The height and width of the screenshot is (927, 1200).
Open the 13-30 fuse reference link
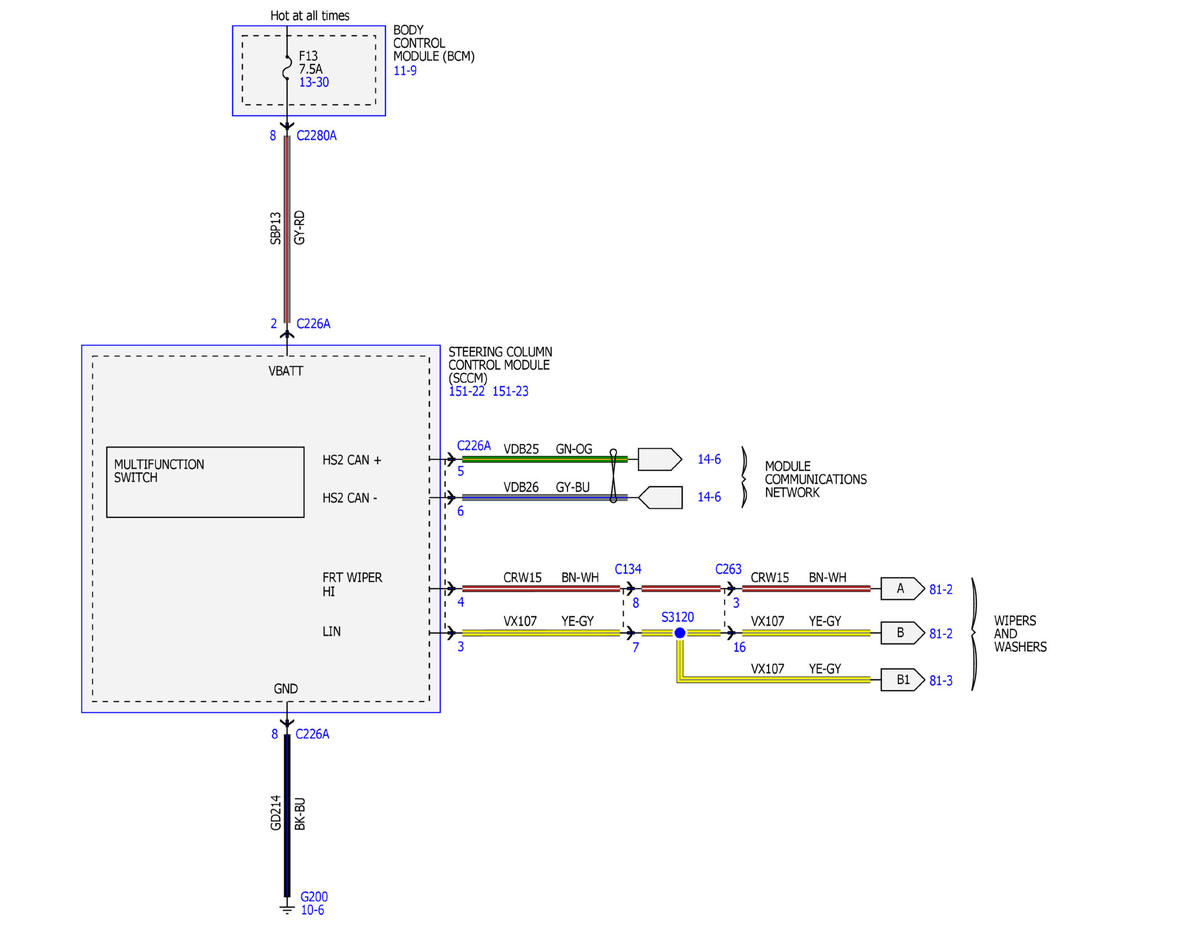tap(314, 82)
